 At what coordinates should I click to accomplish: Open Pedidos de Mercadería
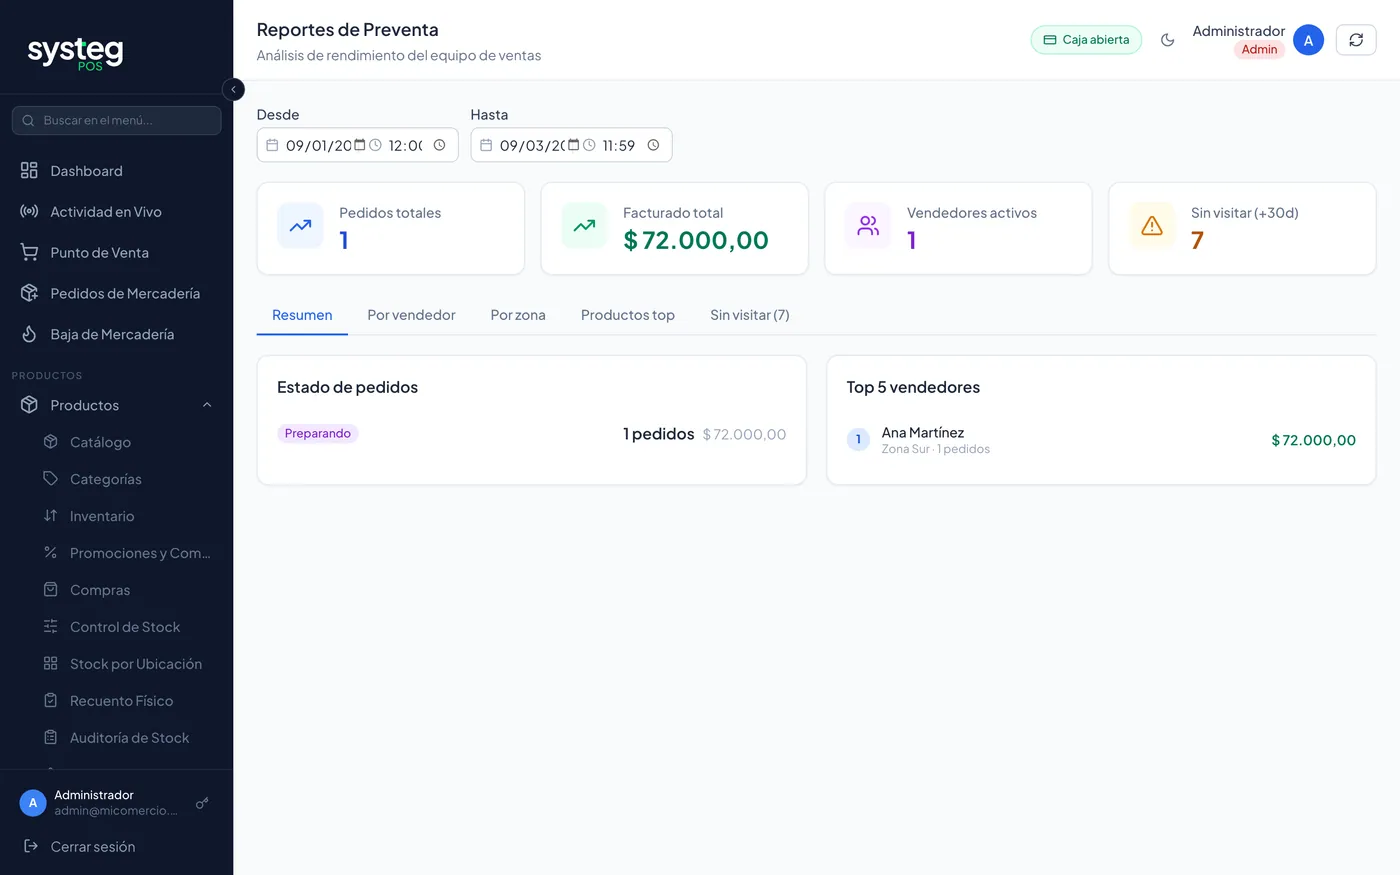point(116,294)
